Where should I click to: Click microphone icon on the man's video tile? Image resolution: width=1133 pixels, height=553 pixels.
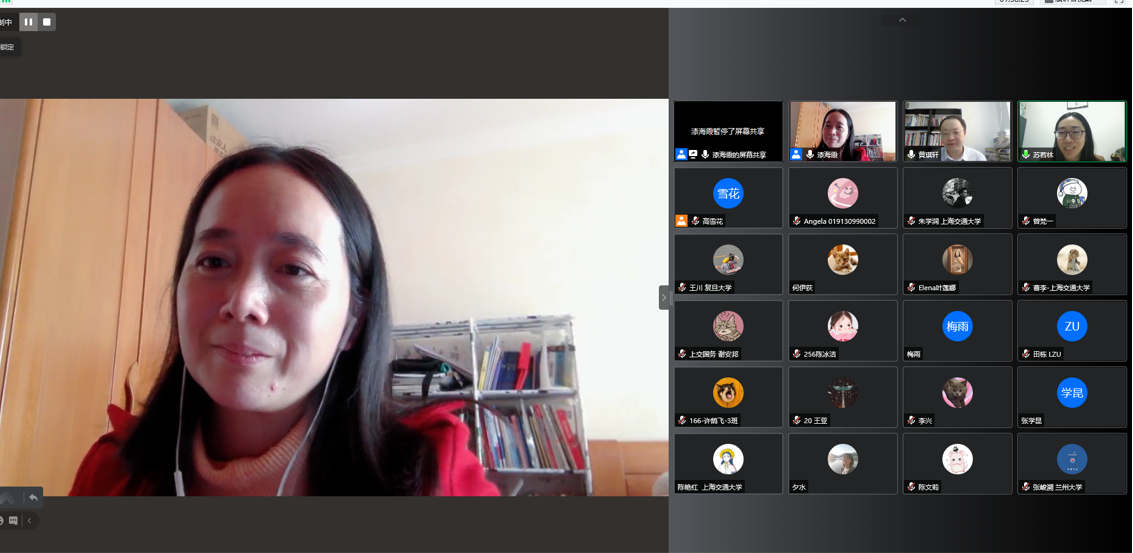911,154
